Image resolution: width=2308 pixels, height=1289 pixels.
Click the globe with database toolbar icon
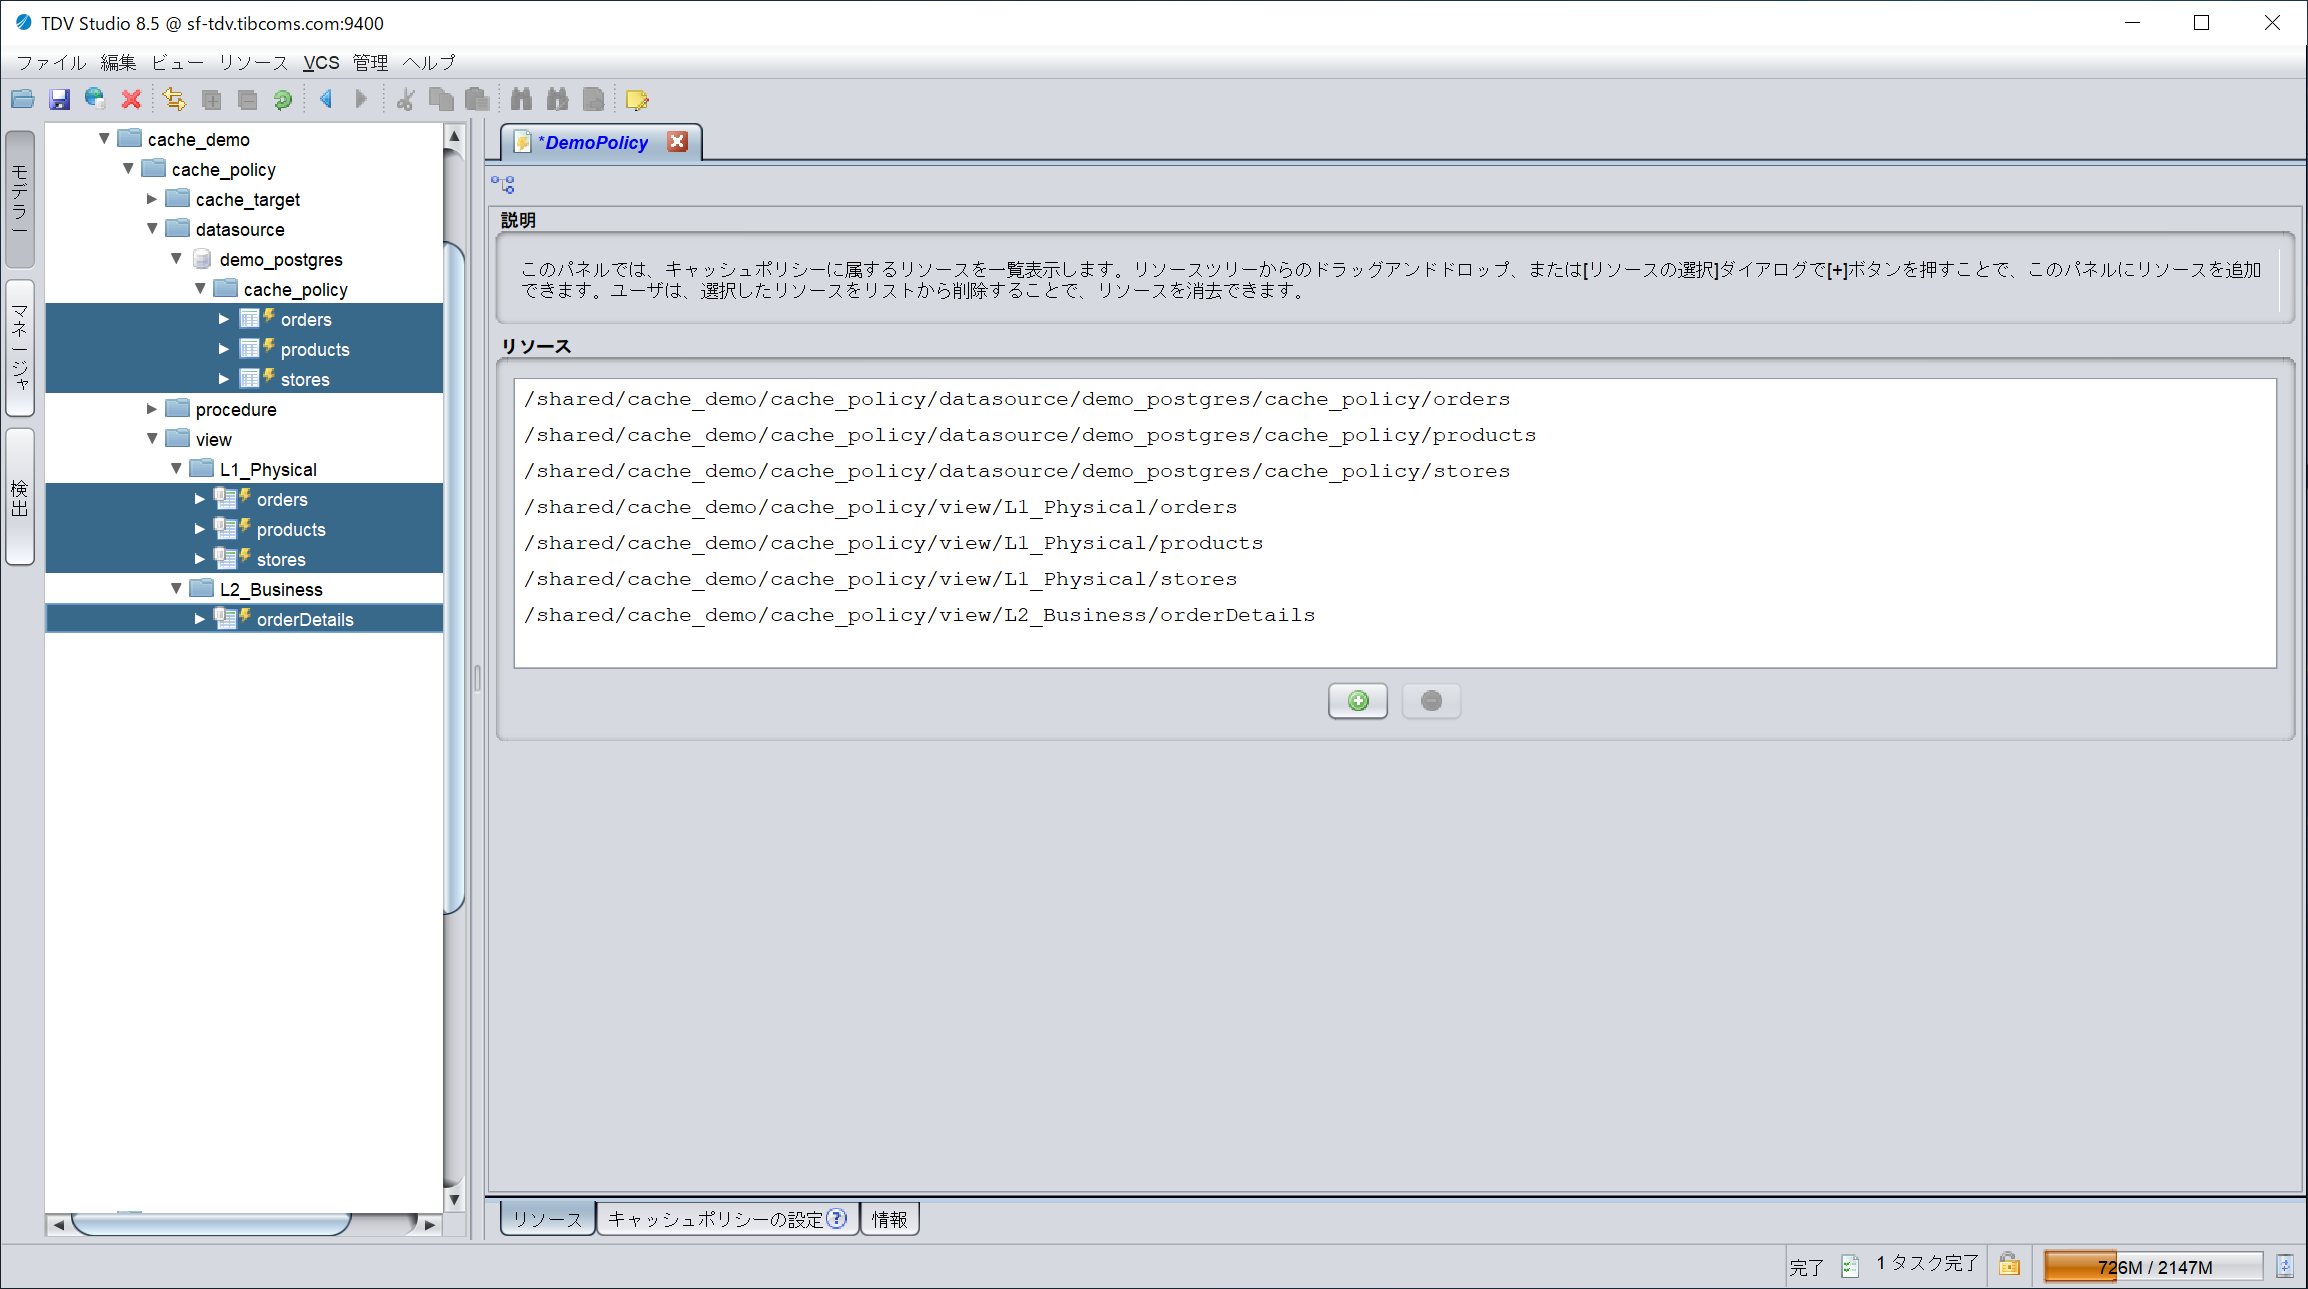[95, 99]
